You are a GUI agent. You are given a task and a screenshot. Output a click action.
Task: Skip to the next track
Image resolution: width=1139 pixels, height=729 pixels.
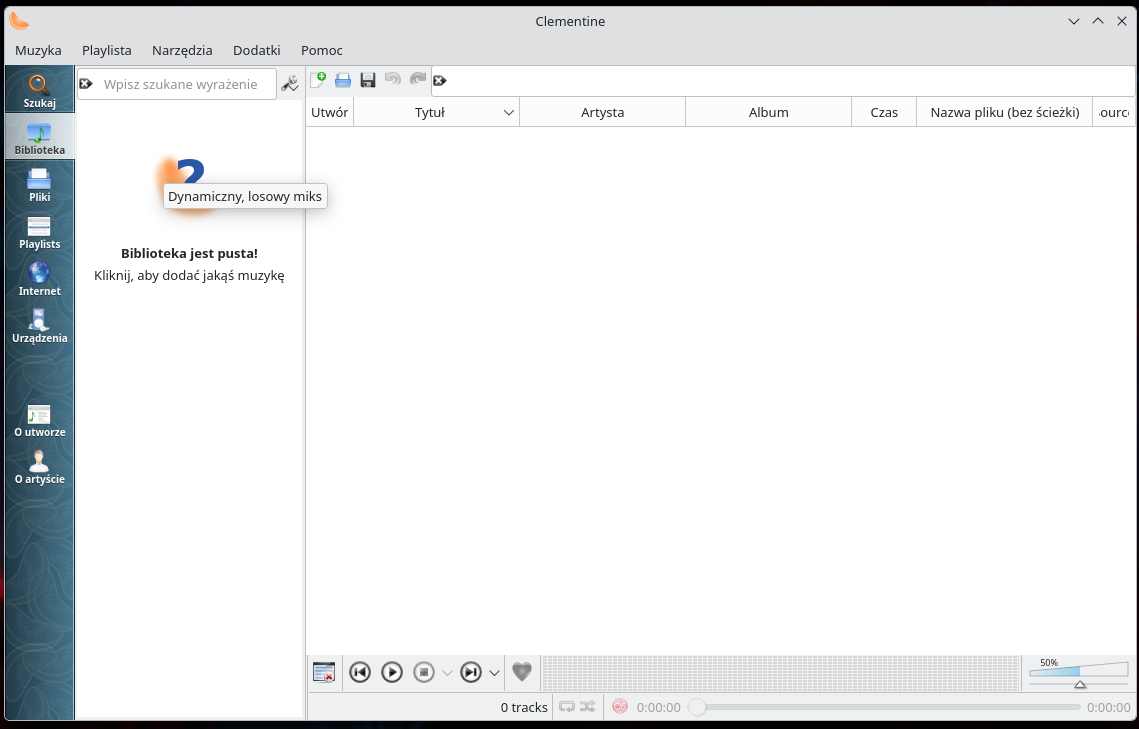[471, 672]
